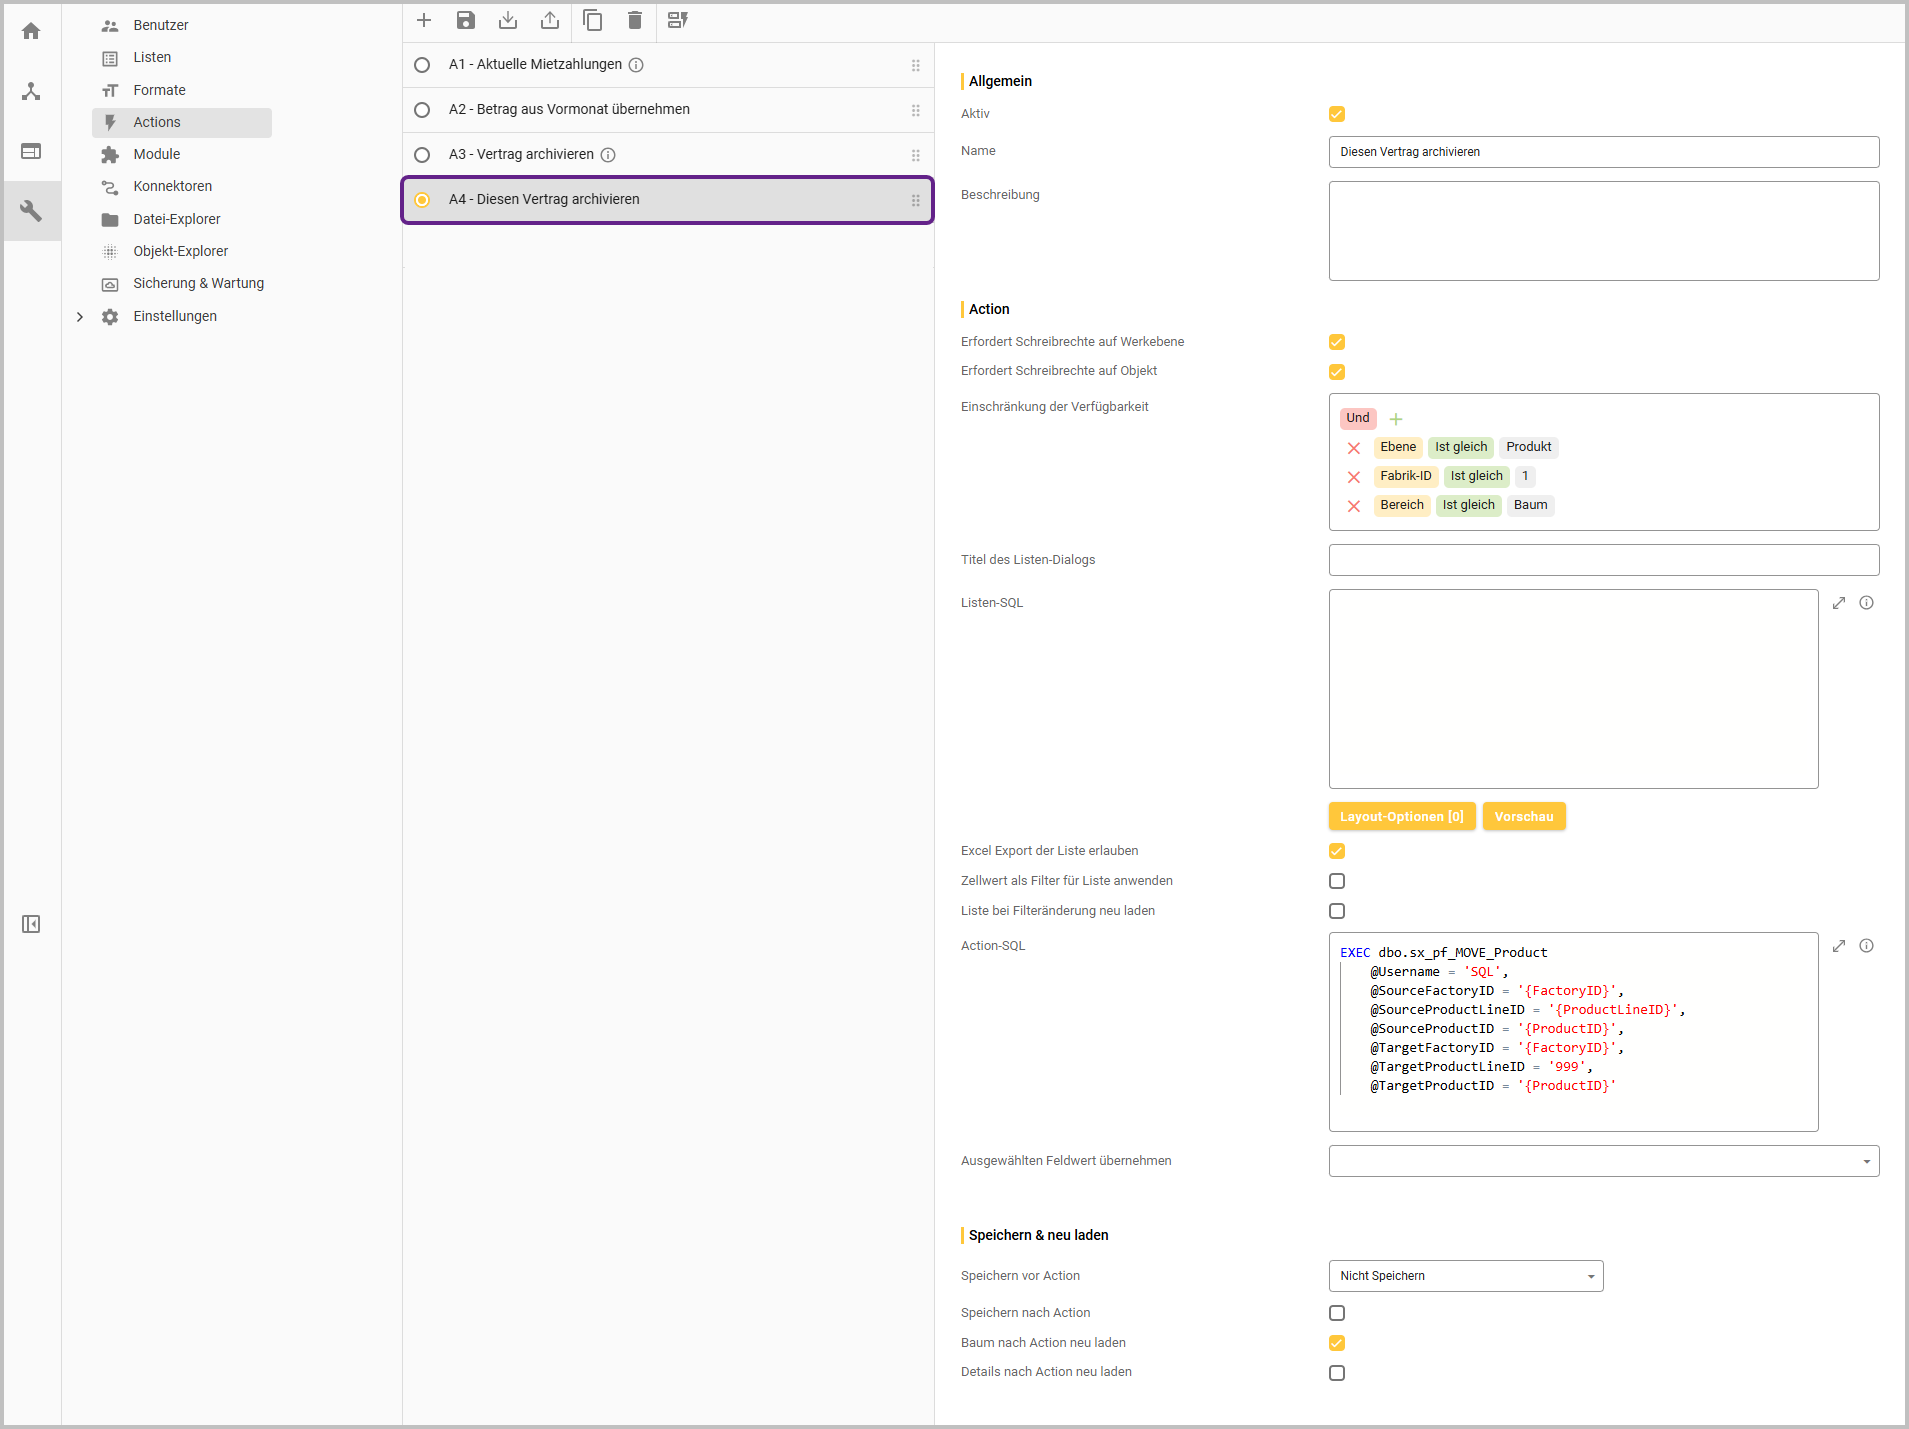
Task: Save changes with the floppy disk icon
Action: coord(466,20)
